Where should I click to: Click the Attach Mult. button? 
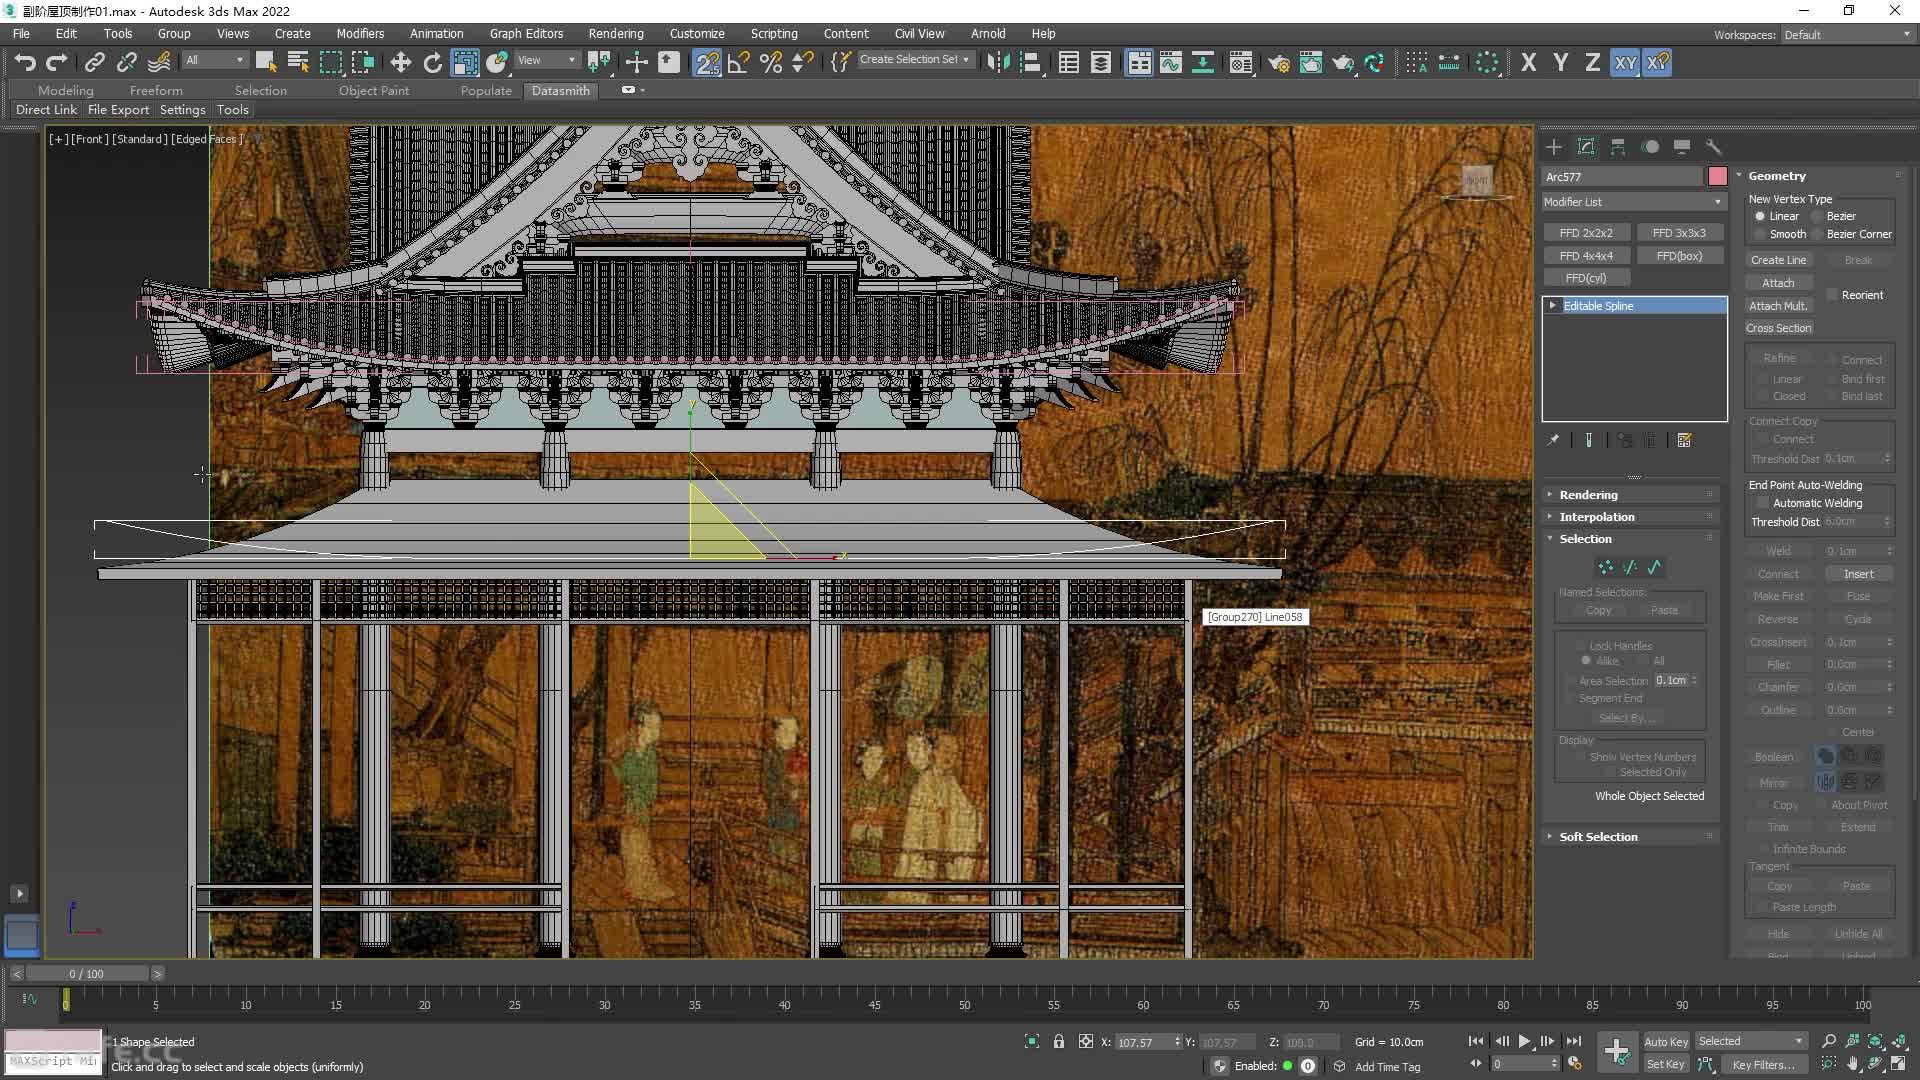coord(1778,306)
